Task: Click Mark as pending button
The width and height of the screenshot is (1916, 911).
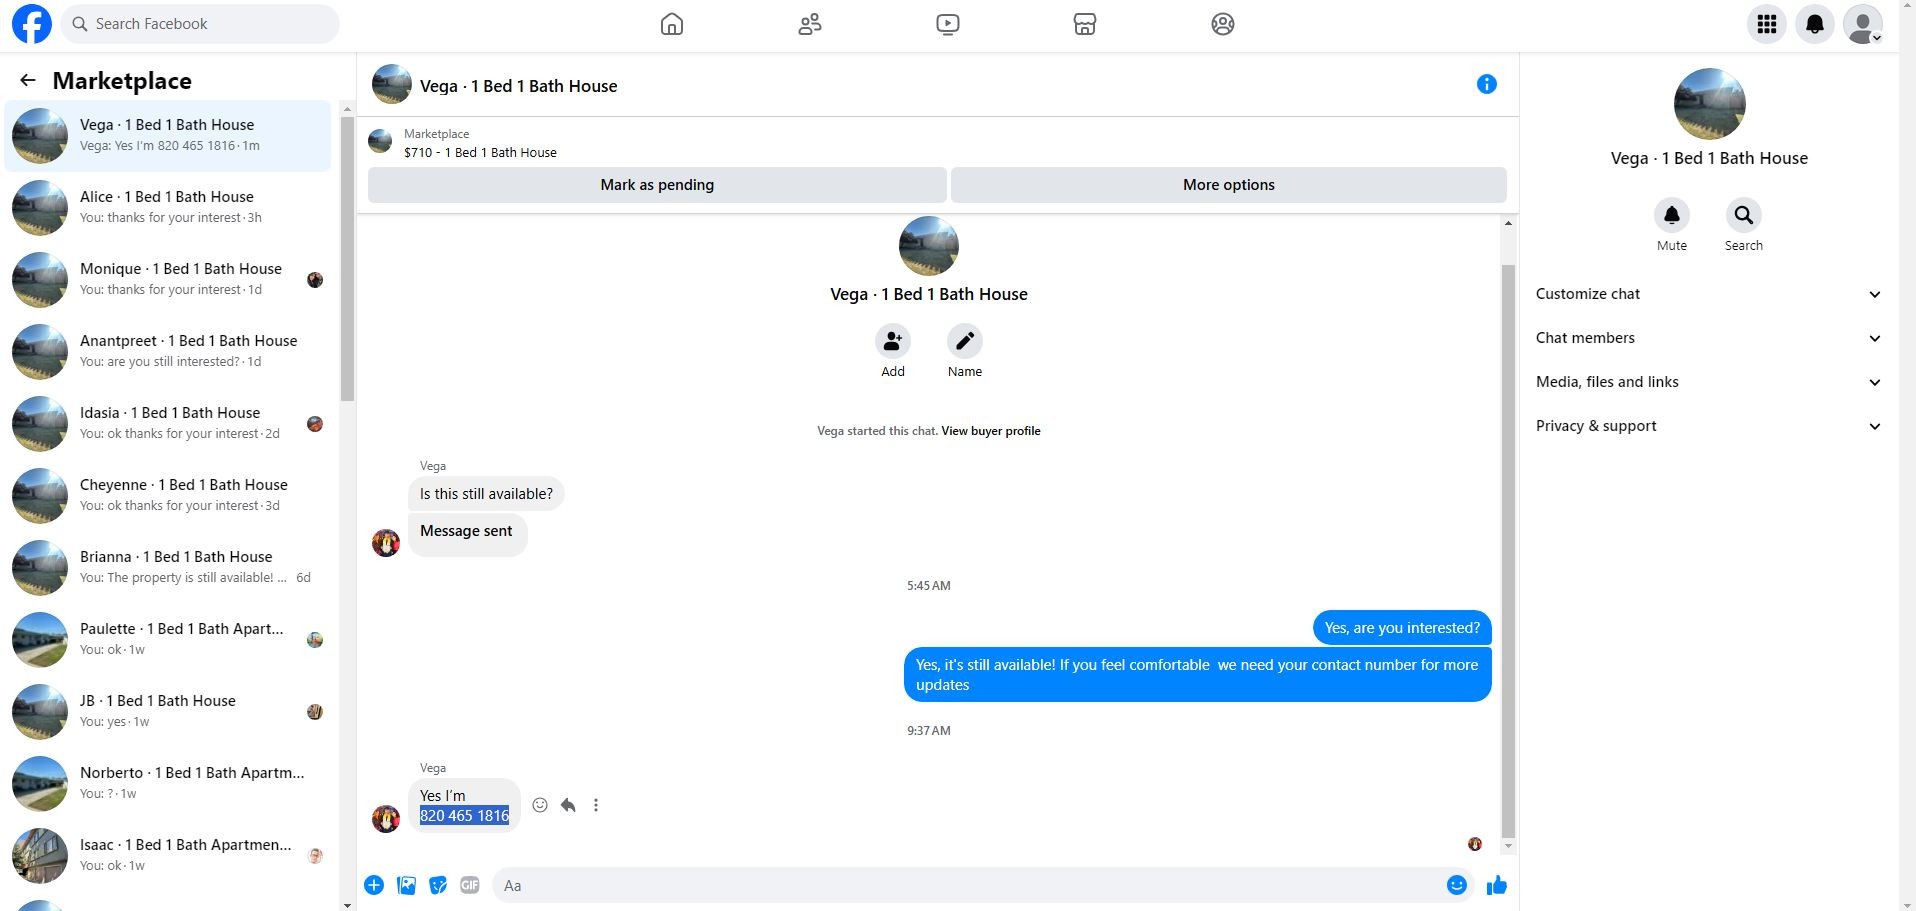Action: pos(657,185)
